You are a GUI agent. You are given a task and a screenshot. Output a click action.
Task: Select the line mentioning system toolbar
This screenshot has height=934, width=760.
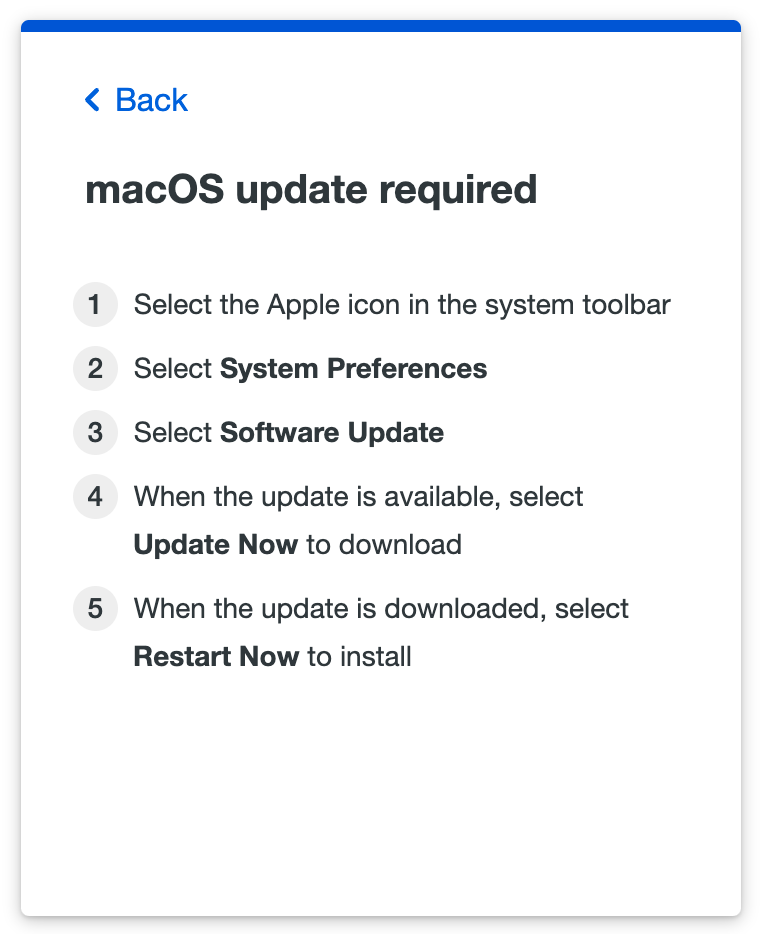pyautogui.click(x=403, y=305)
